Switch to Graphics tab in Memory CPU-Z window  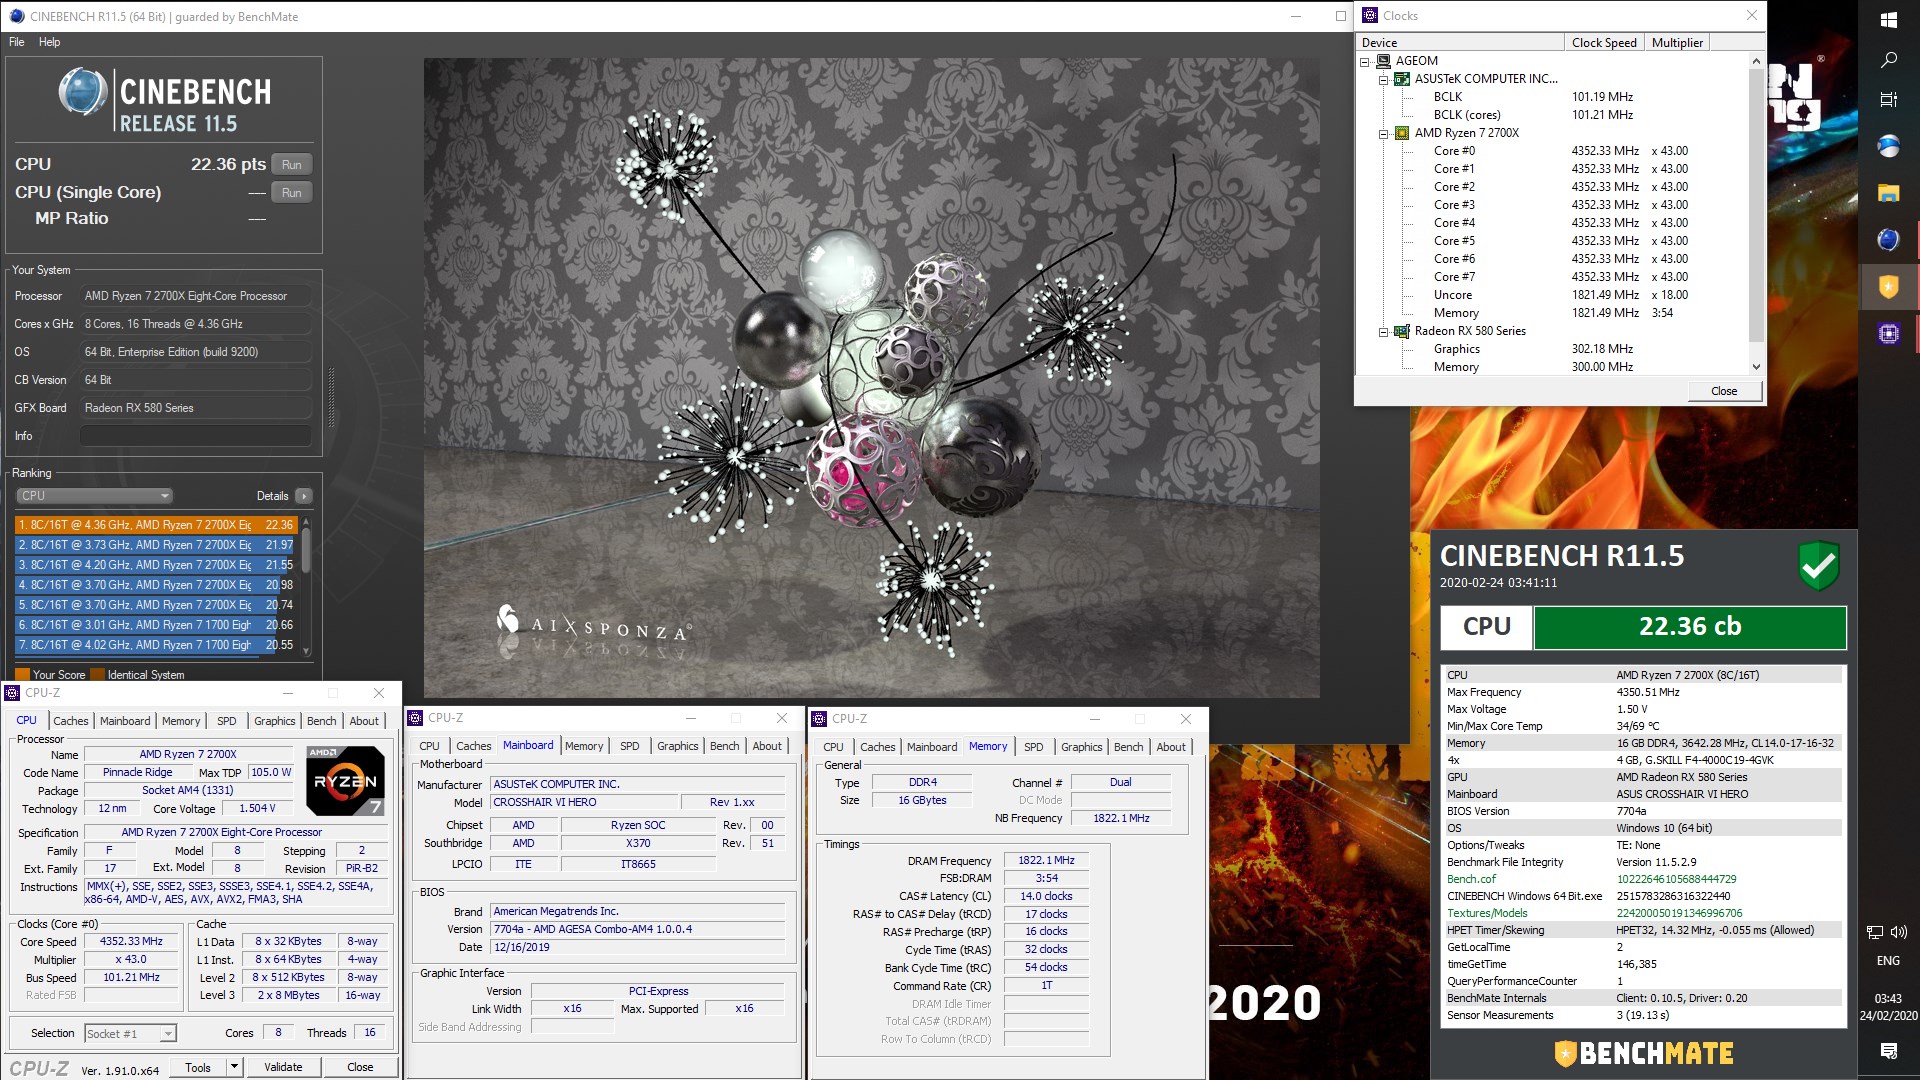tap(1081, 747)
